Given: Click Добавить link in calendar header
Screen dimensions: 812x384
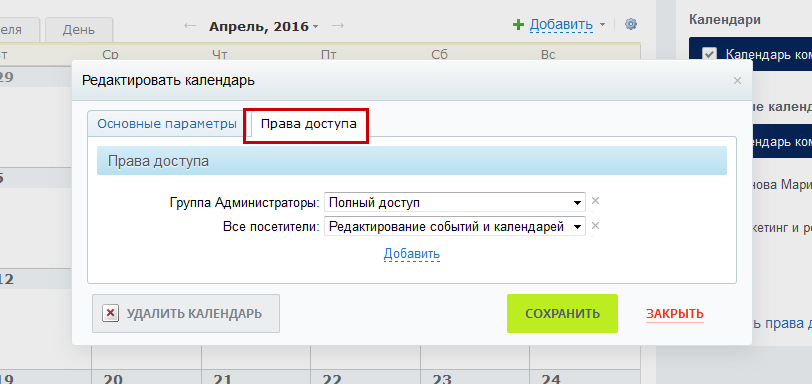Looking at the screenshot, I should click(561, 24).
